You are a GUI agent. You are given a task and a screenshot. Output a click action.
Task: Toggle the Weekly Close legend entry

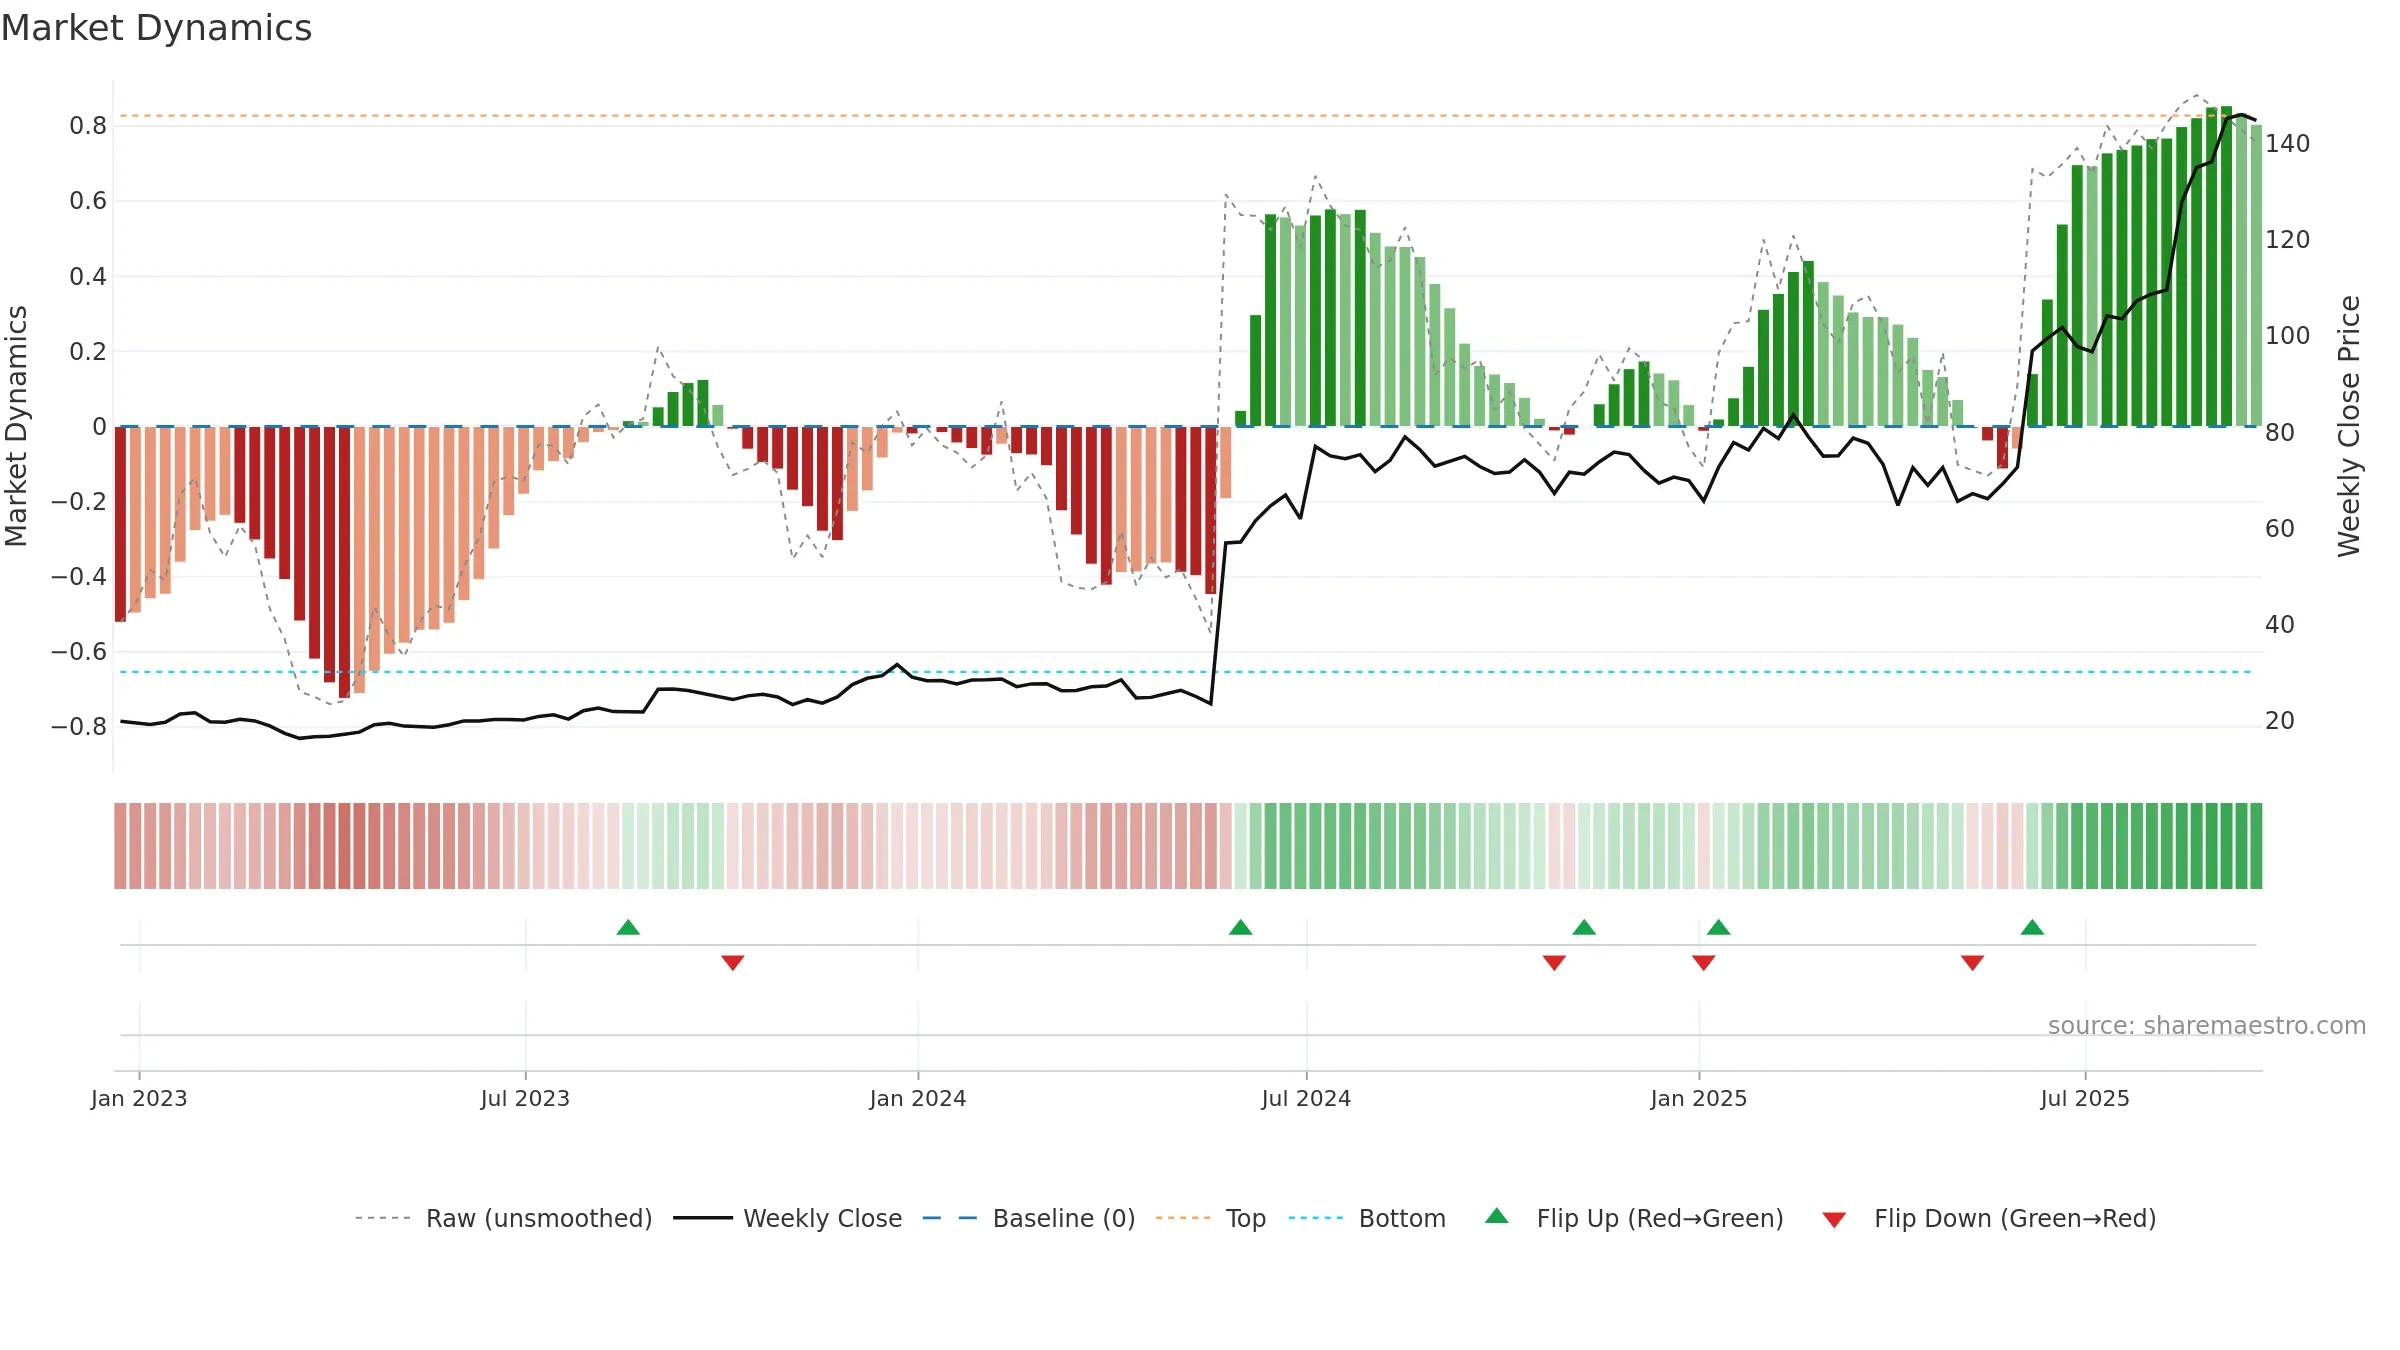(x=788, y=1218)
